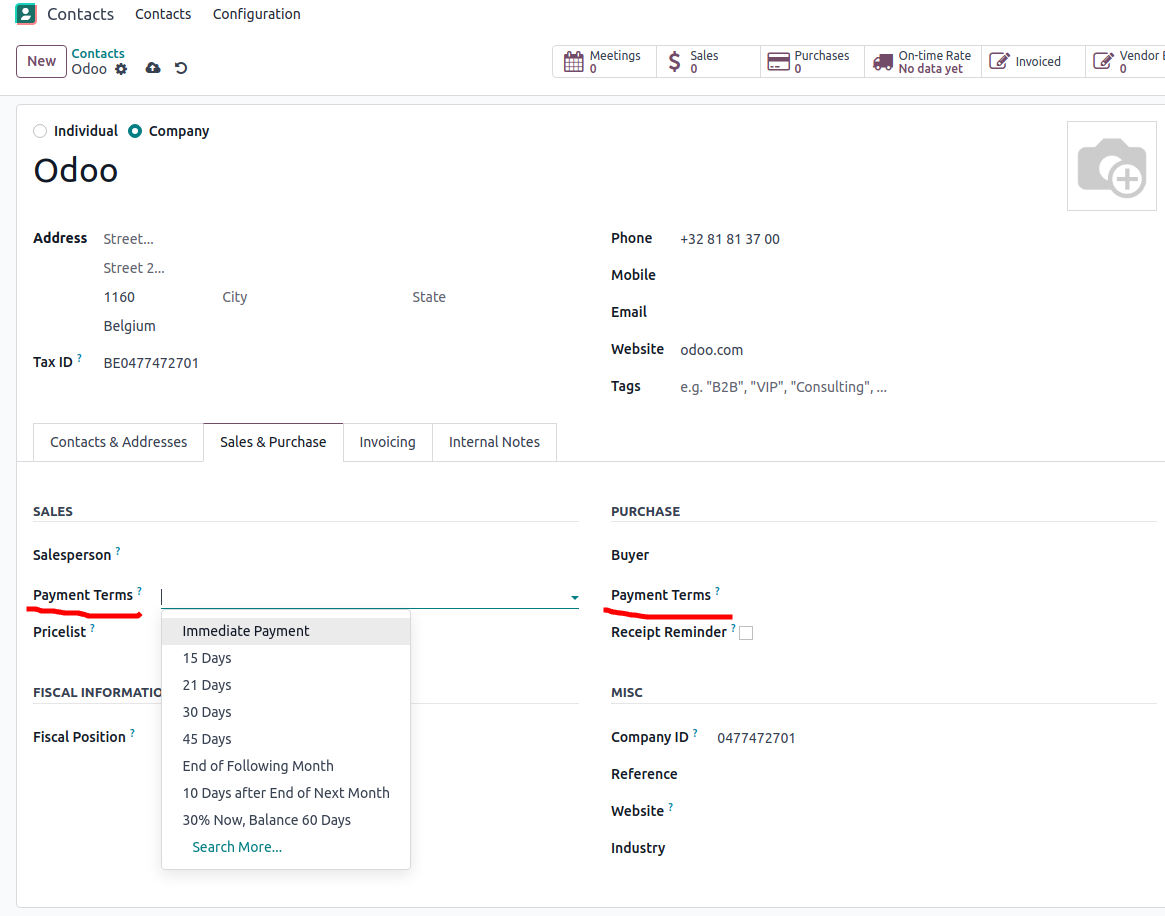1165x916 pixels.
Task: Open the gear actions menu beside Odoo
Action: tap(121, 69)
